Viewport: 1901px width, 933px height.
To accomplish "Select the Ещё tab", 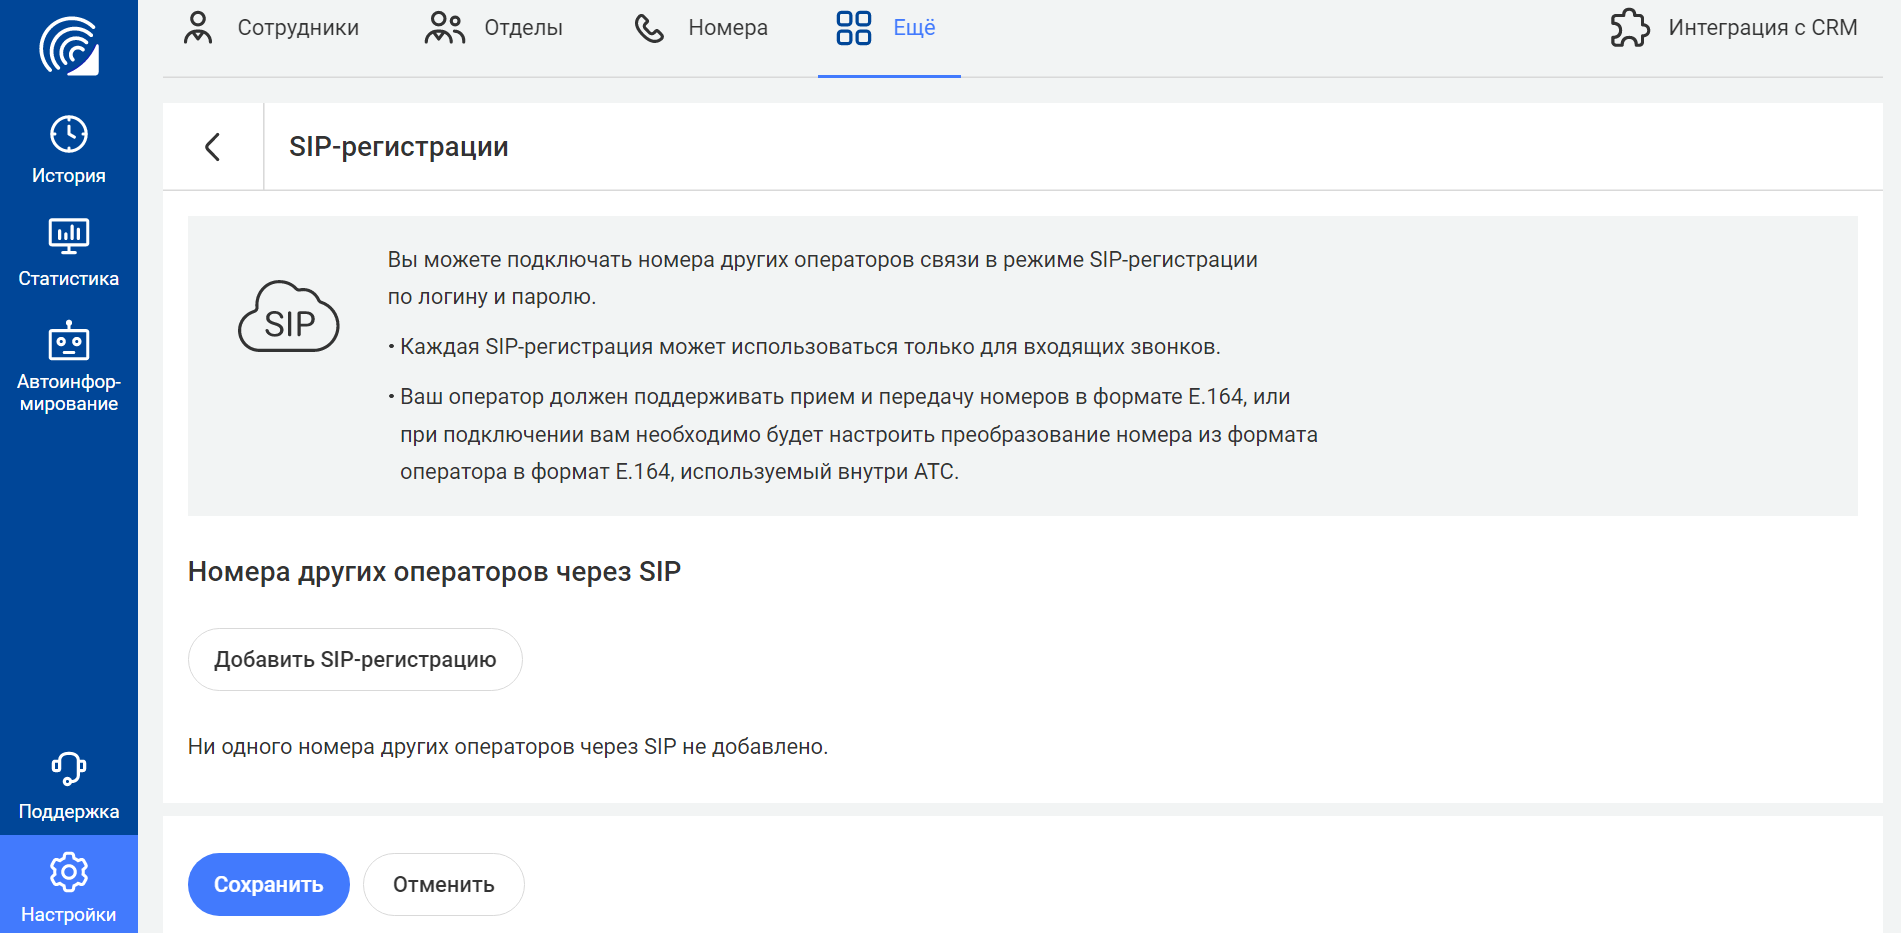I will tap(888, 28).
